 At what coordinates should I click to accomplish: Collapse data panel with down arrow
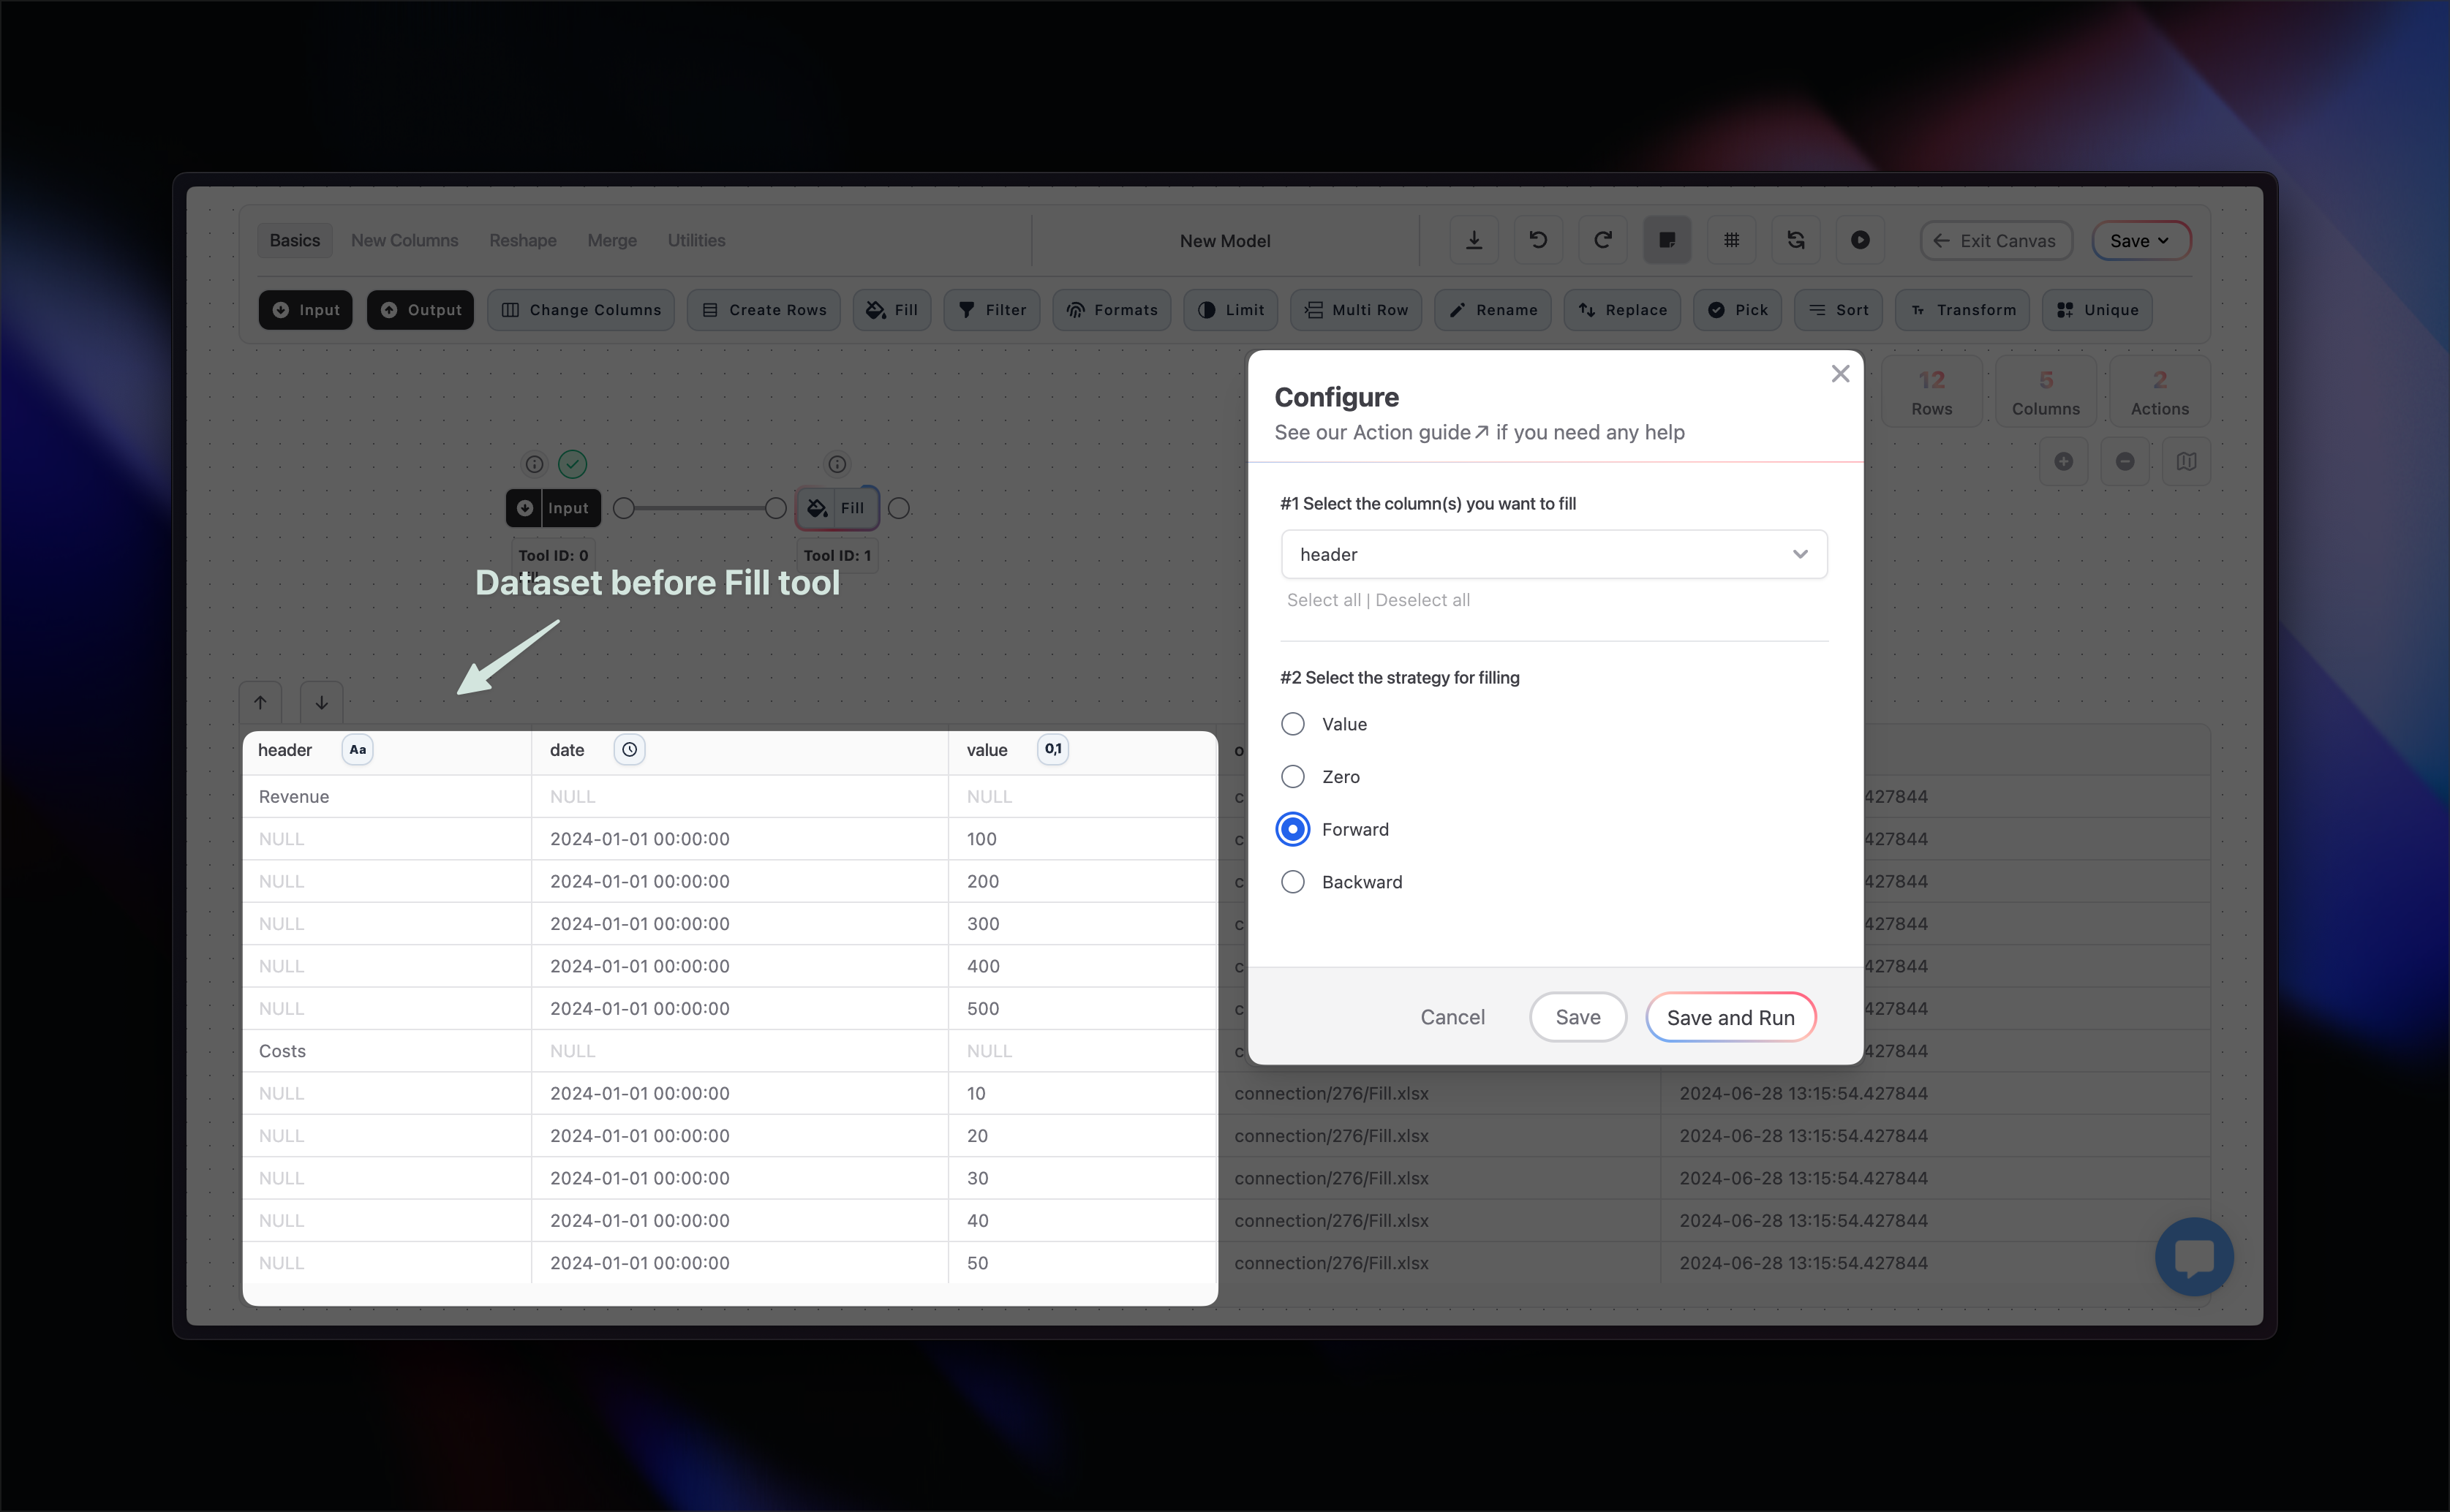pos(321,702)
